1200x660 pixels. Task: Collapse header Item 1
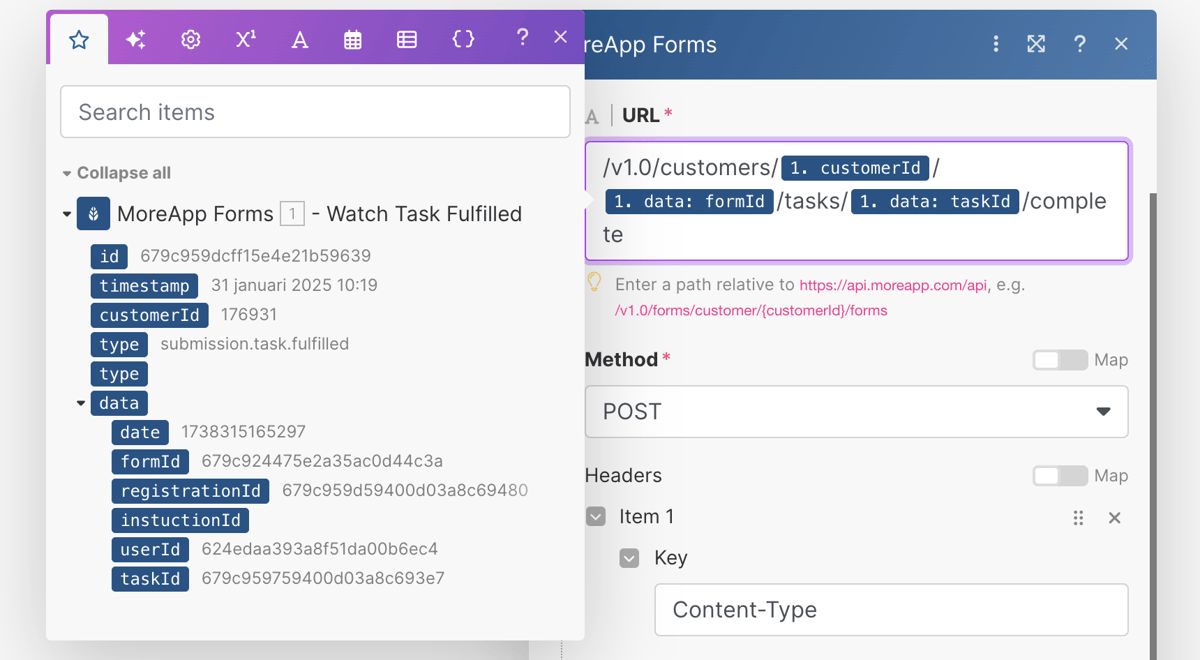pos(596,517)
